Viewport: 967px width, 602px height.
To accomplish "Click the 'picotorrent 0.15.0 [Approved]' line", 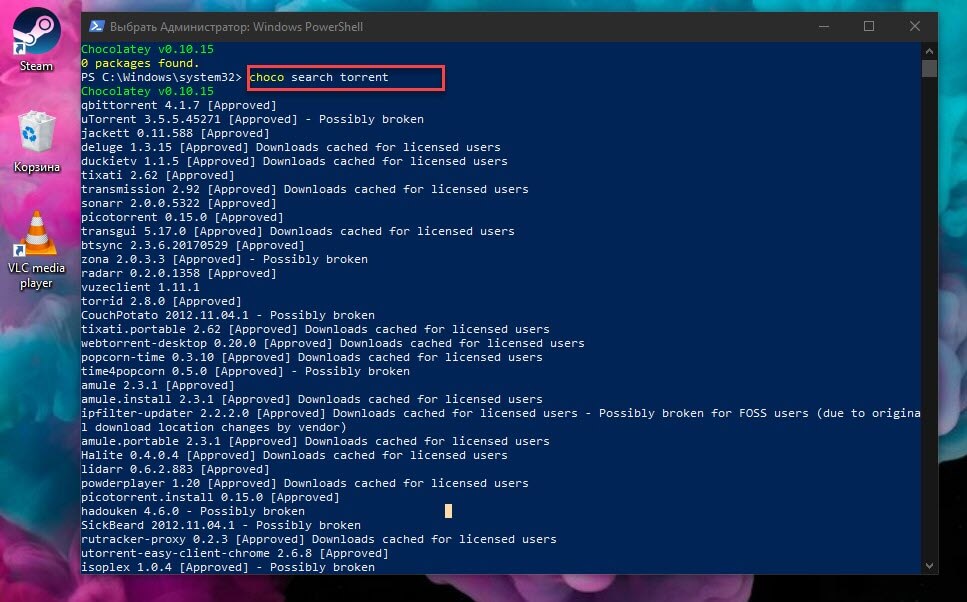I will tap(182, 217).
